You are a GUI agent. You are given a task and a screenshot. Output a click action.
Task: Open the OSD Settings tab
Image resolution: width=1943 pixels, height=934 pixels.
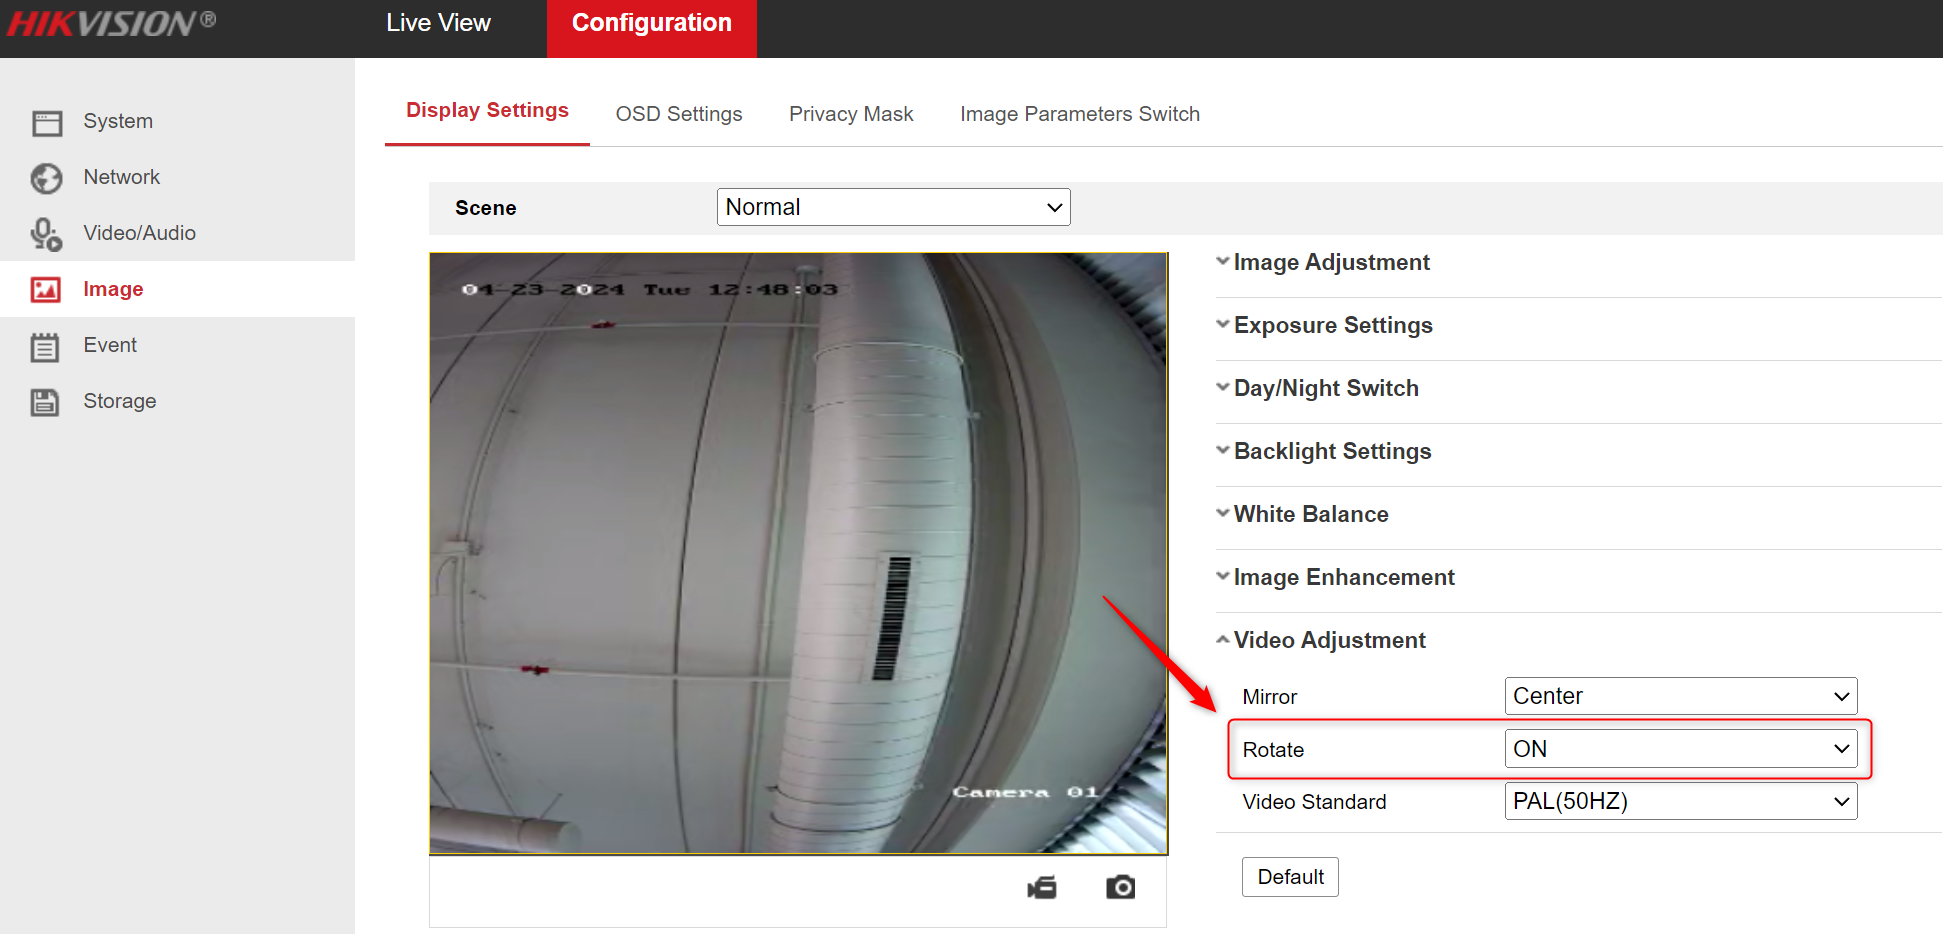pyautogui.click(x=678, y=114)
